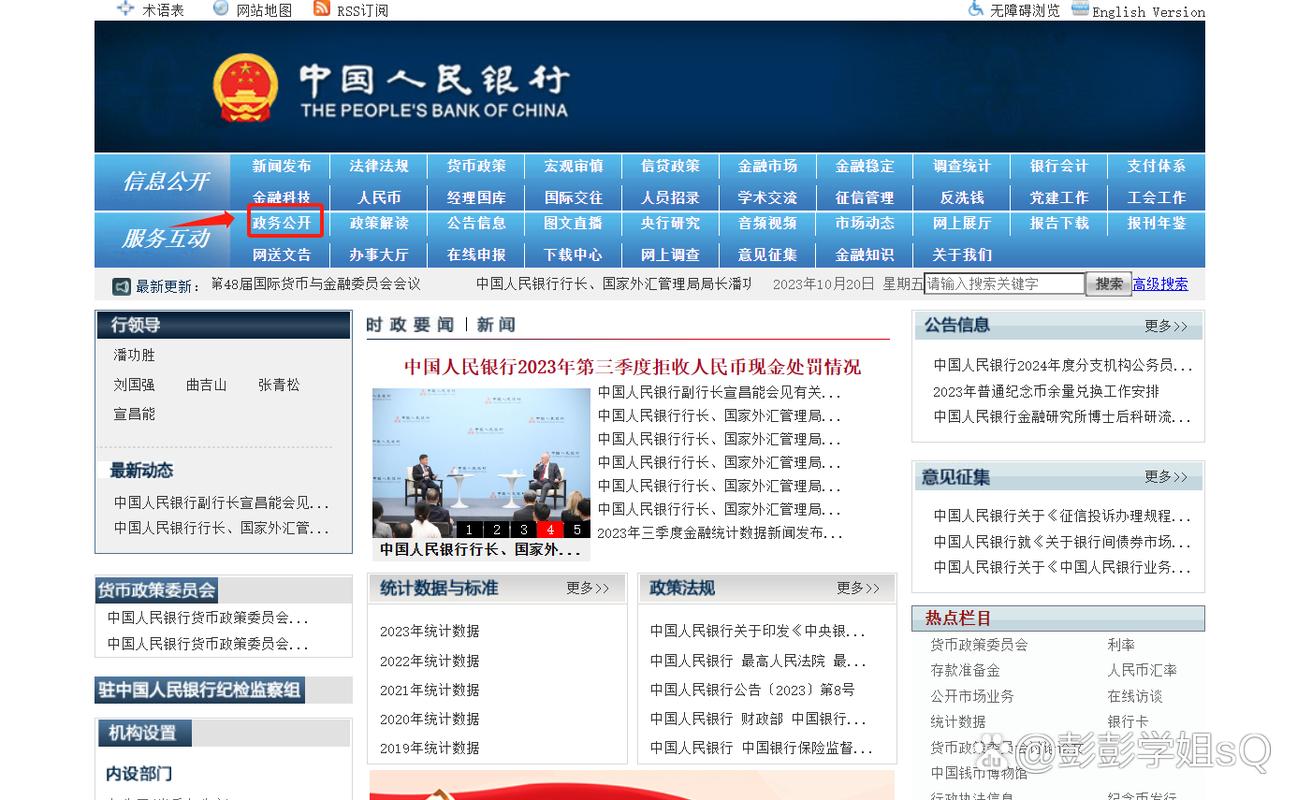Image resolution: width=1297 pixels, height=800 pixels.
Task: Show 更多 for 统计数据与标准 section
Action: coord(587,588)
